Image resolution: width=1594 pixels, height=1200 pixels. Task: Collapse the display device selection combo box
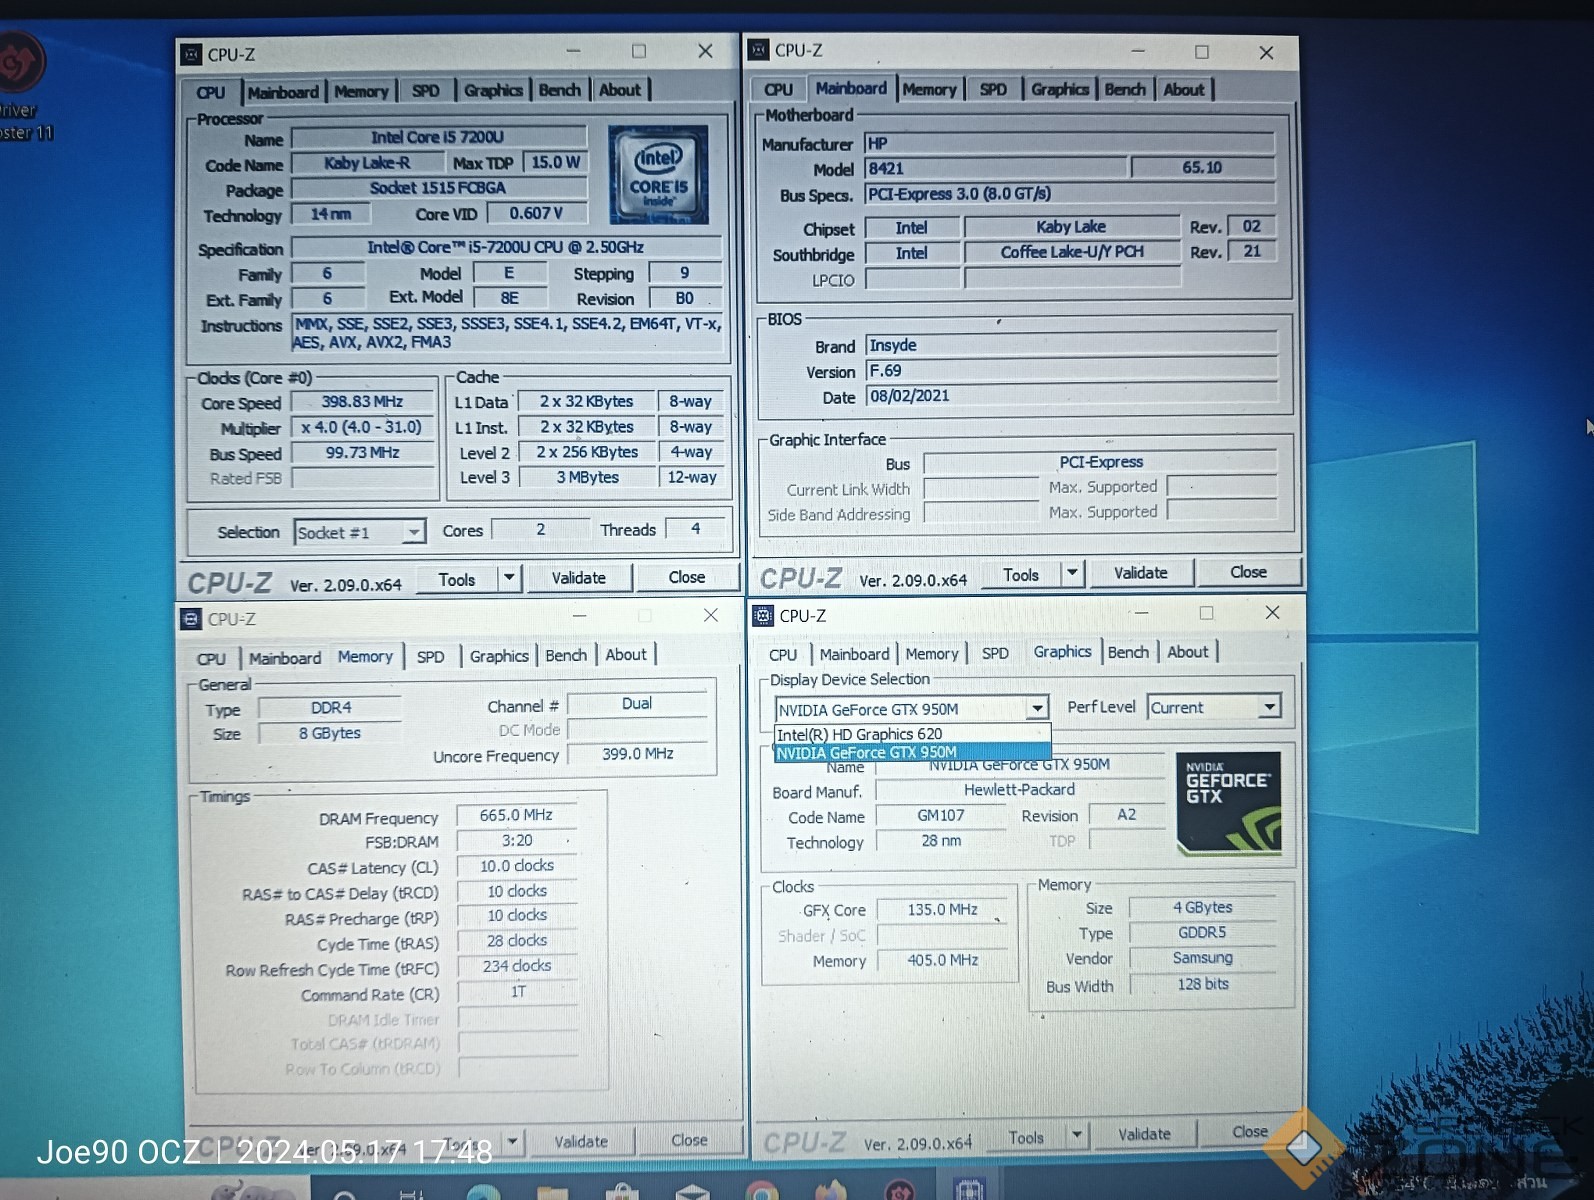[x=1037, y=709]
